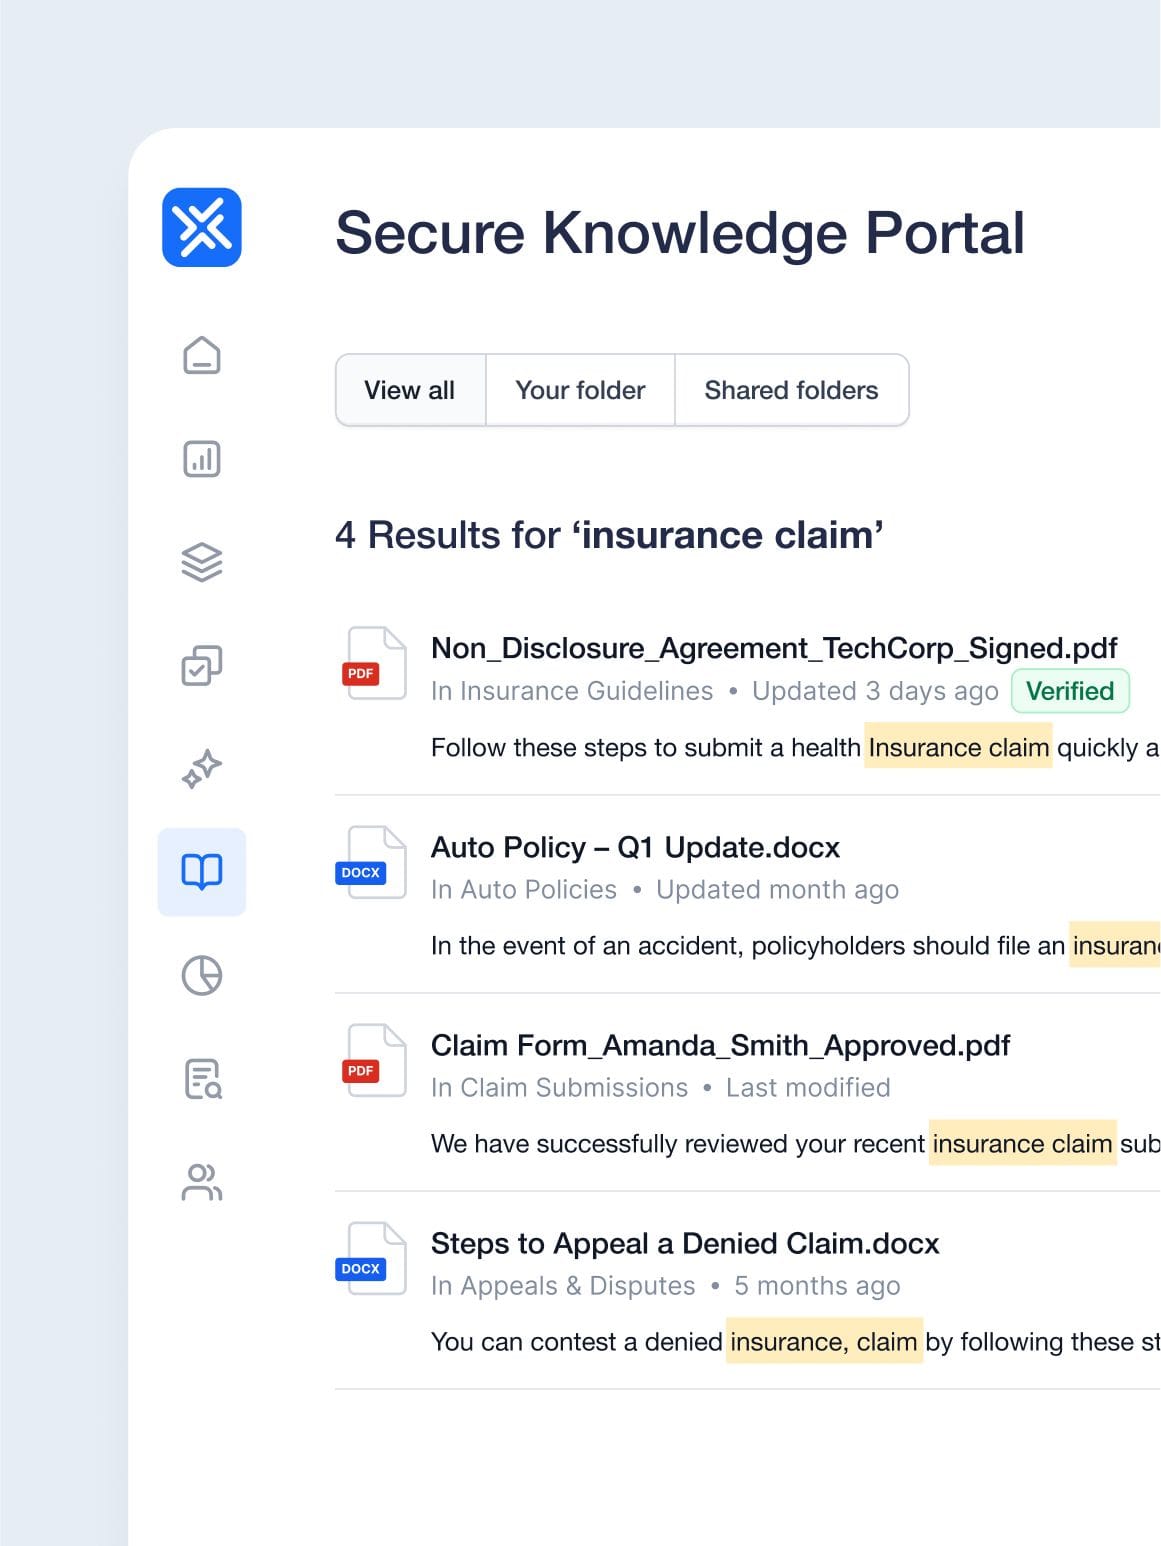Switch to the Your folder tab
Viewport: 1161px width, 1546px height.
(580, 390)
